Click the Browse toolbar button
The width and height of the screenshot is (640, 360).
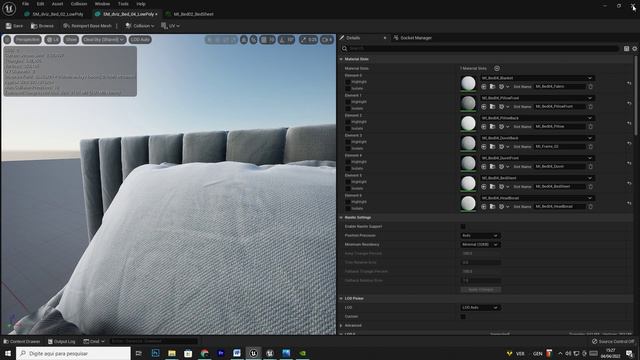point(42,26)
